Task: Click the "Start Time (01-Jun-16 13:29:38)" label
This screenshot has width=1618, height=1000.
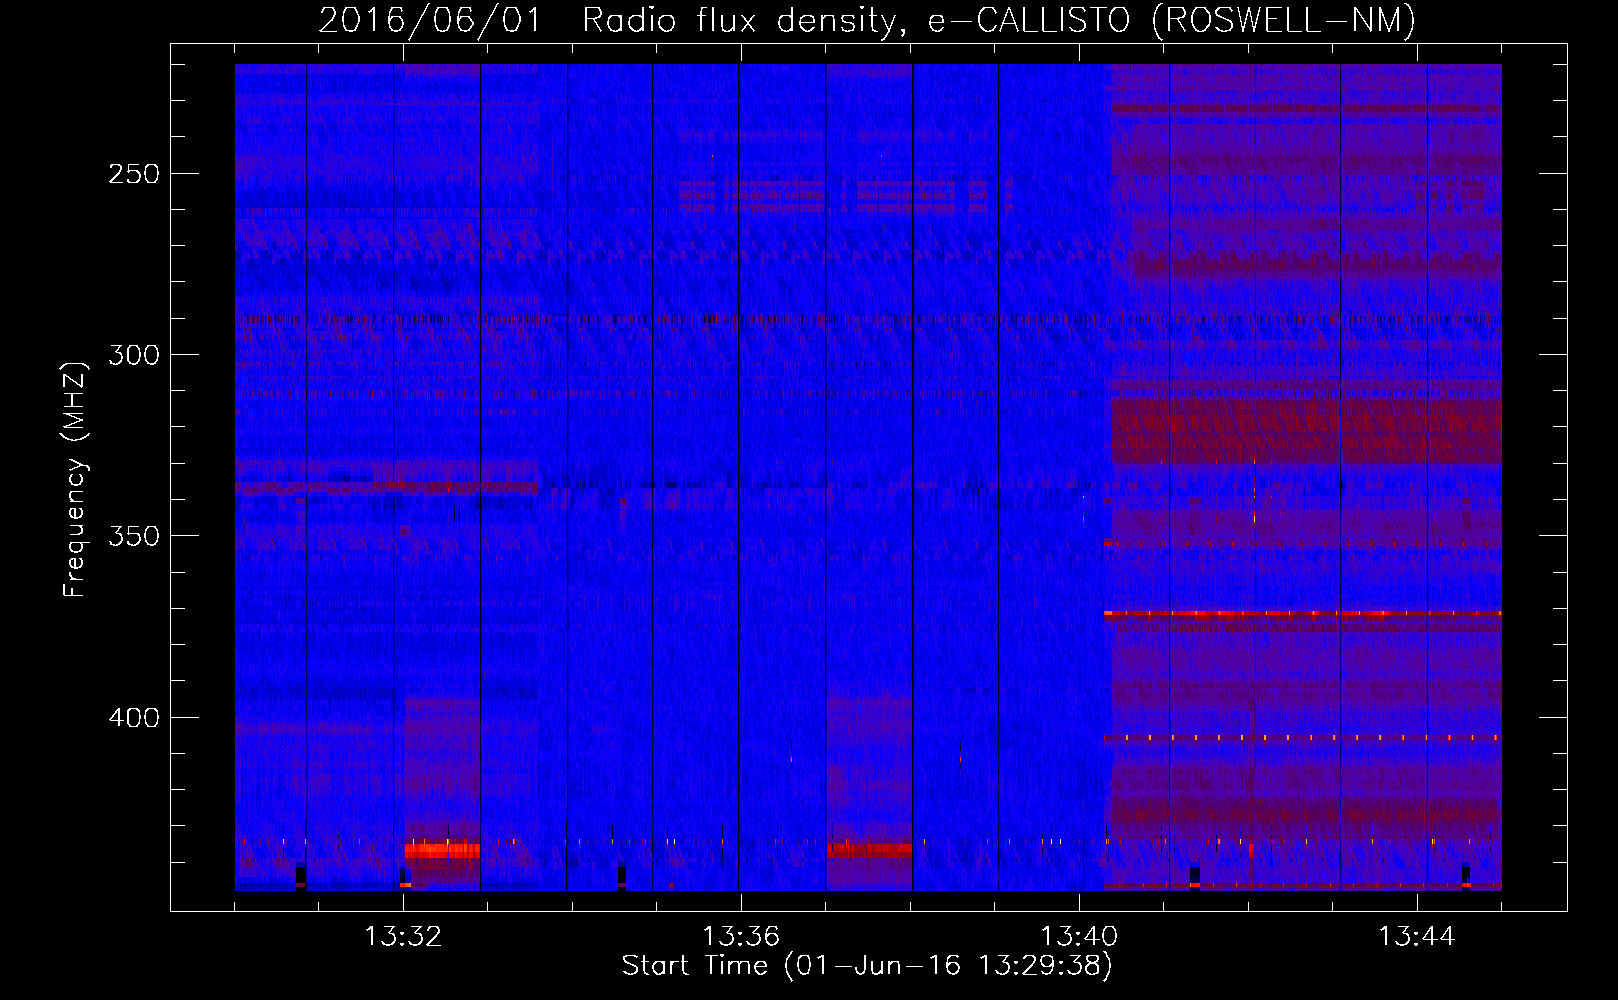Action: (867, 966)
